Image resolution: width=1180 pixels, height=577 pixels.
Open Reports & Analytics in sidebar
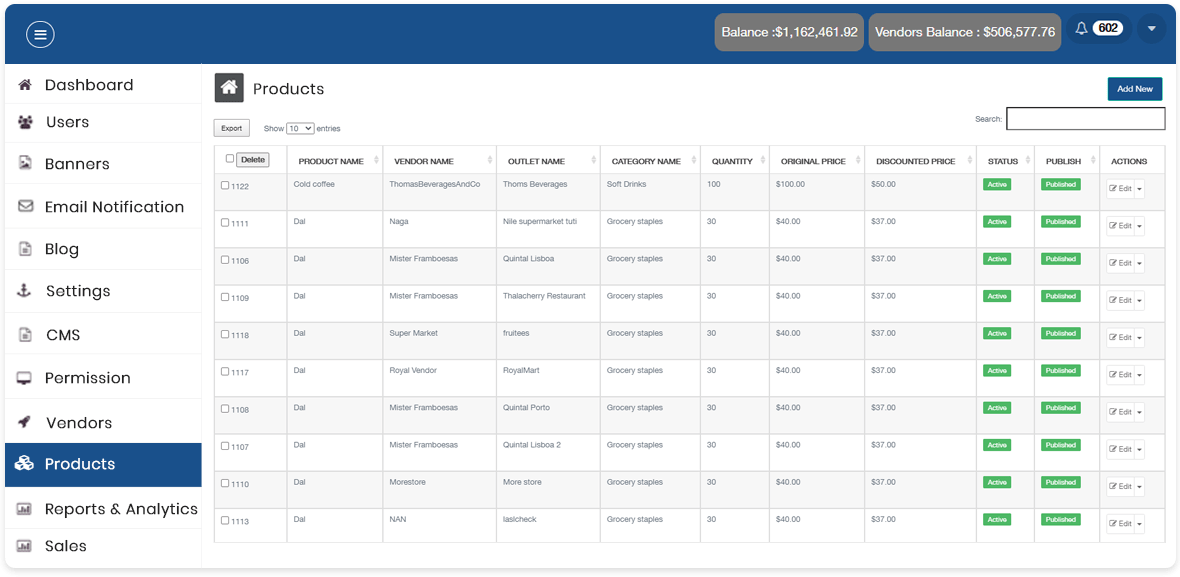120,509
